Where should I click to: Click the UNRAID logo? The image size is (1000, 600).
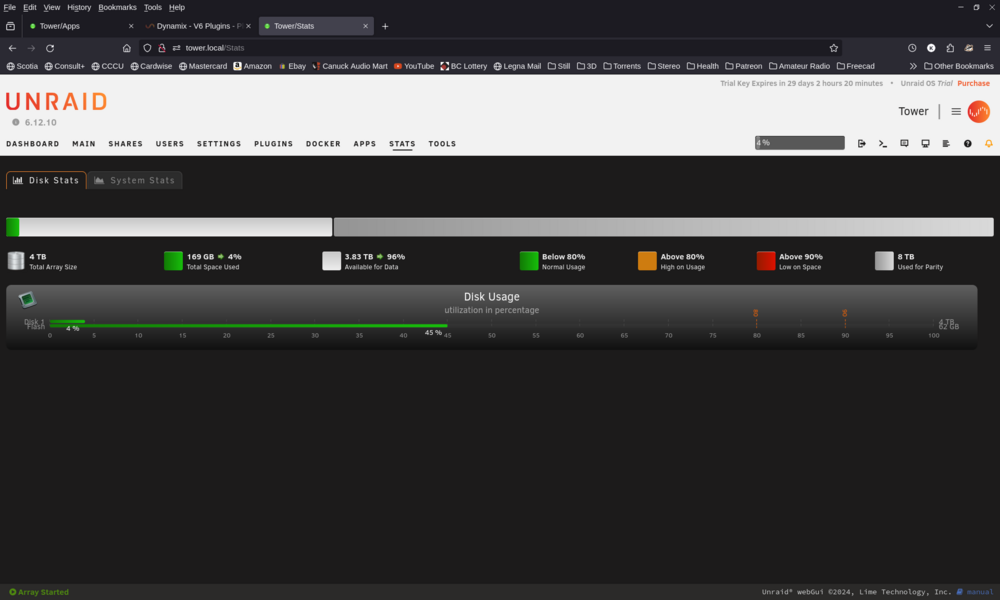coord(56,101)
